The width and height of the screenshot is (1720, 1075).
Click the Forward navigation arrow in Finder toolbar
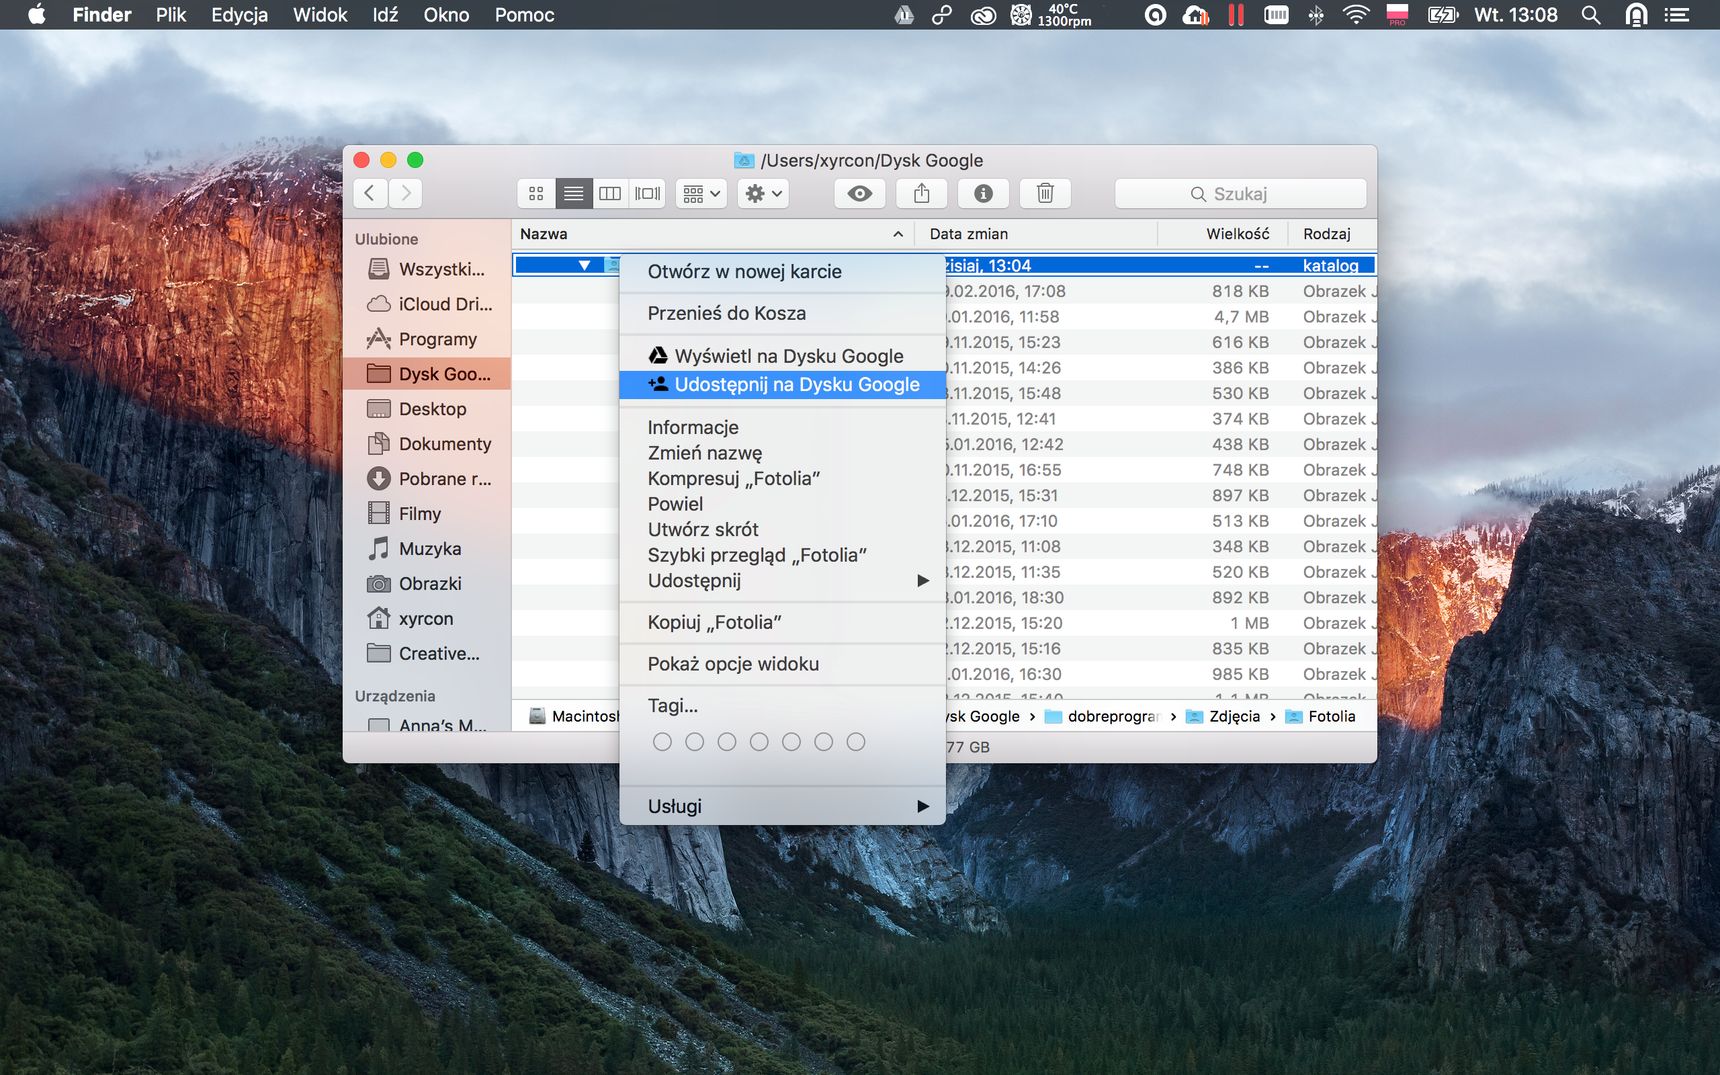coord(405,193)
